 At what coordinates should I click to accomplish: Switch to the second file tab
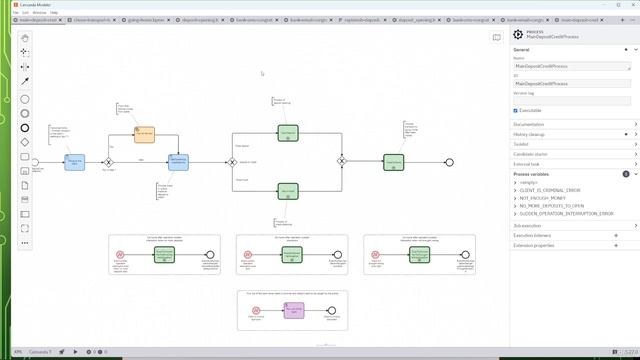[92, 20]
